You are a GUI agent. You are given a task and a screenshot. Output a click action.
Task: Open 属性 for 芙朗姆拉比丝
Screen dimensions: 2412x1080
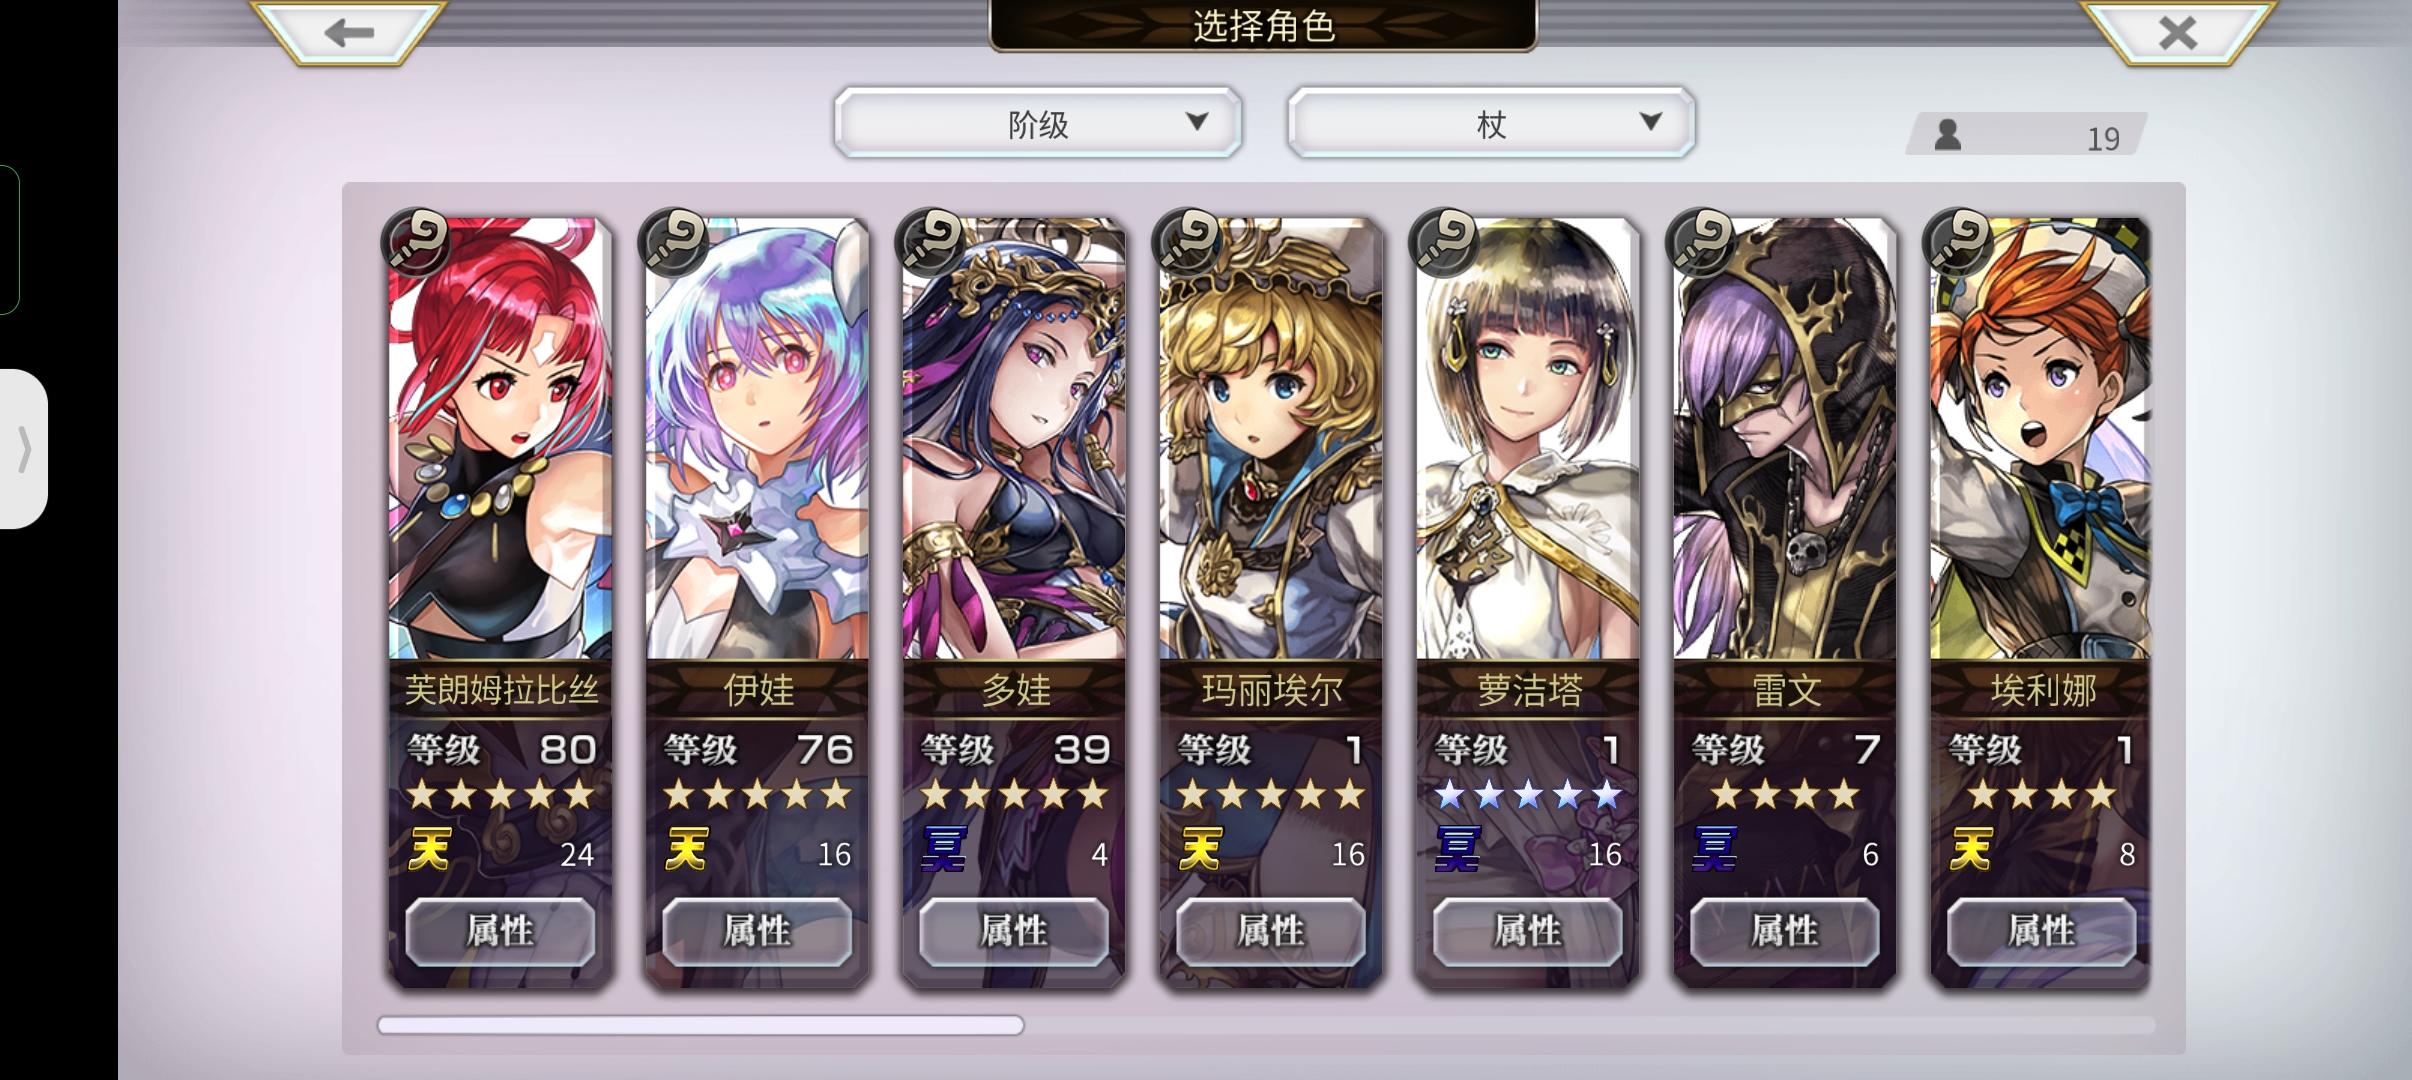pyautogui.click(x=500, y=931)
